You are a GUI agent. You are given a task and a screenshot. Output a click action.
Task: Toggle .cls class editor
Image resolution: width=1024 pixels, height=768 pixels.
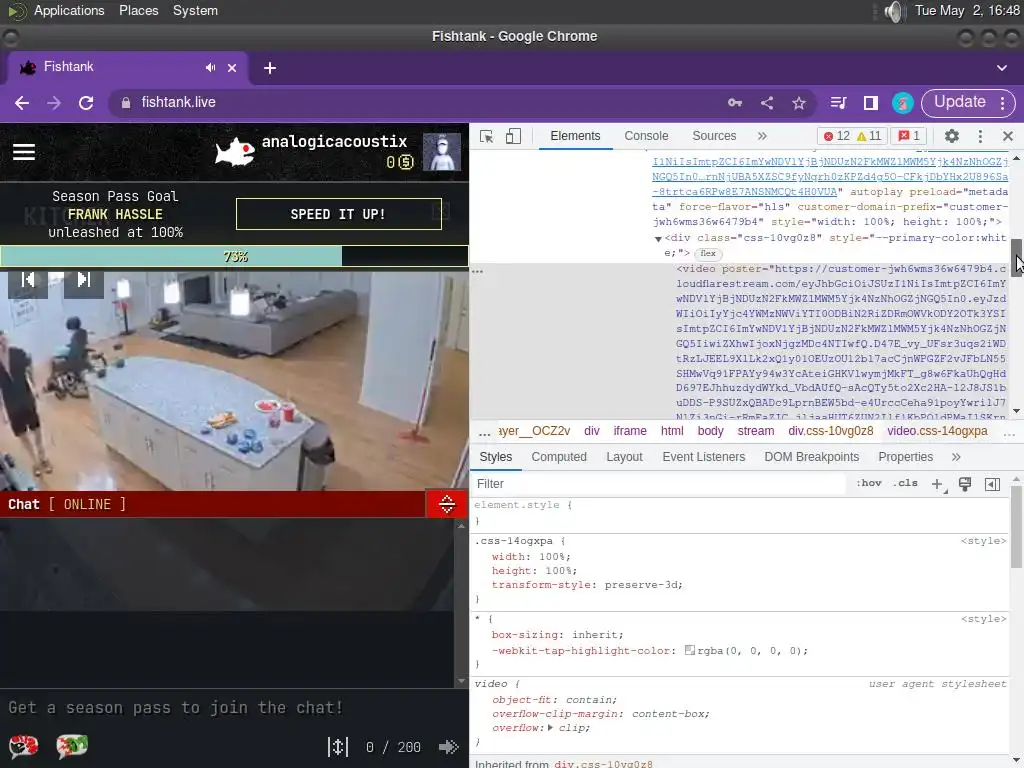pos(905,484)
